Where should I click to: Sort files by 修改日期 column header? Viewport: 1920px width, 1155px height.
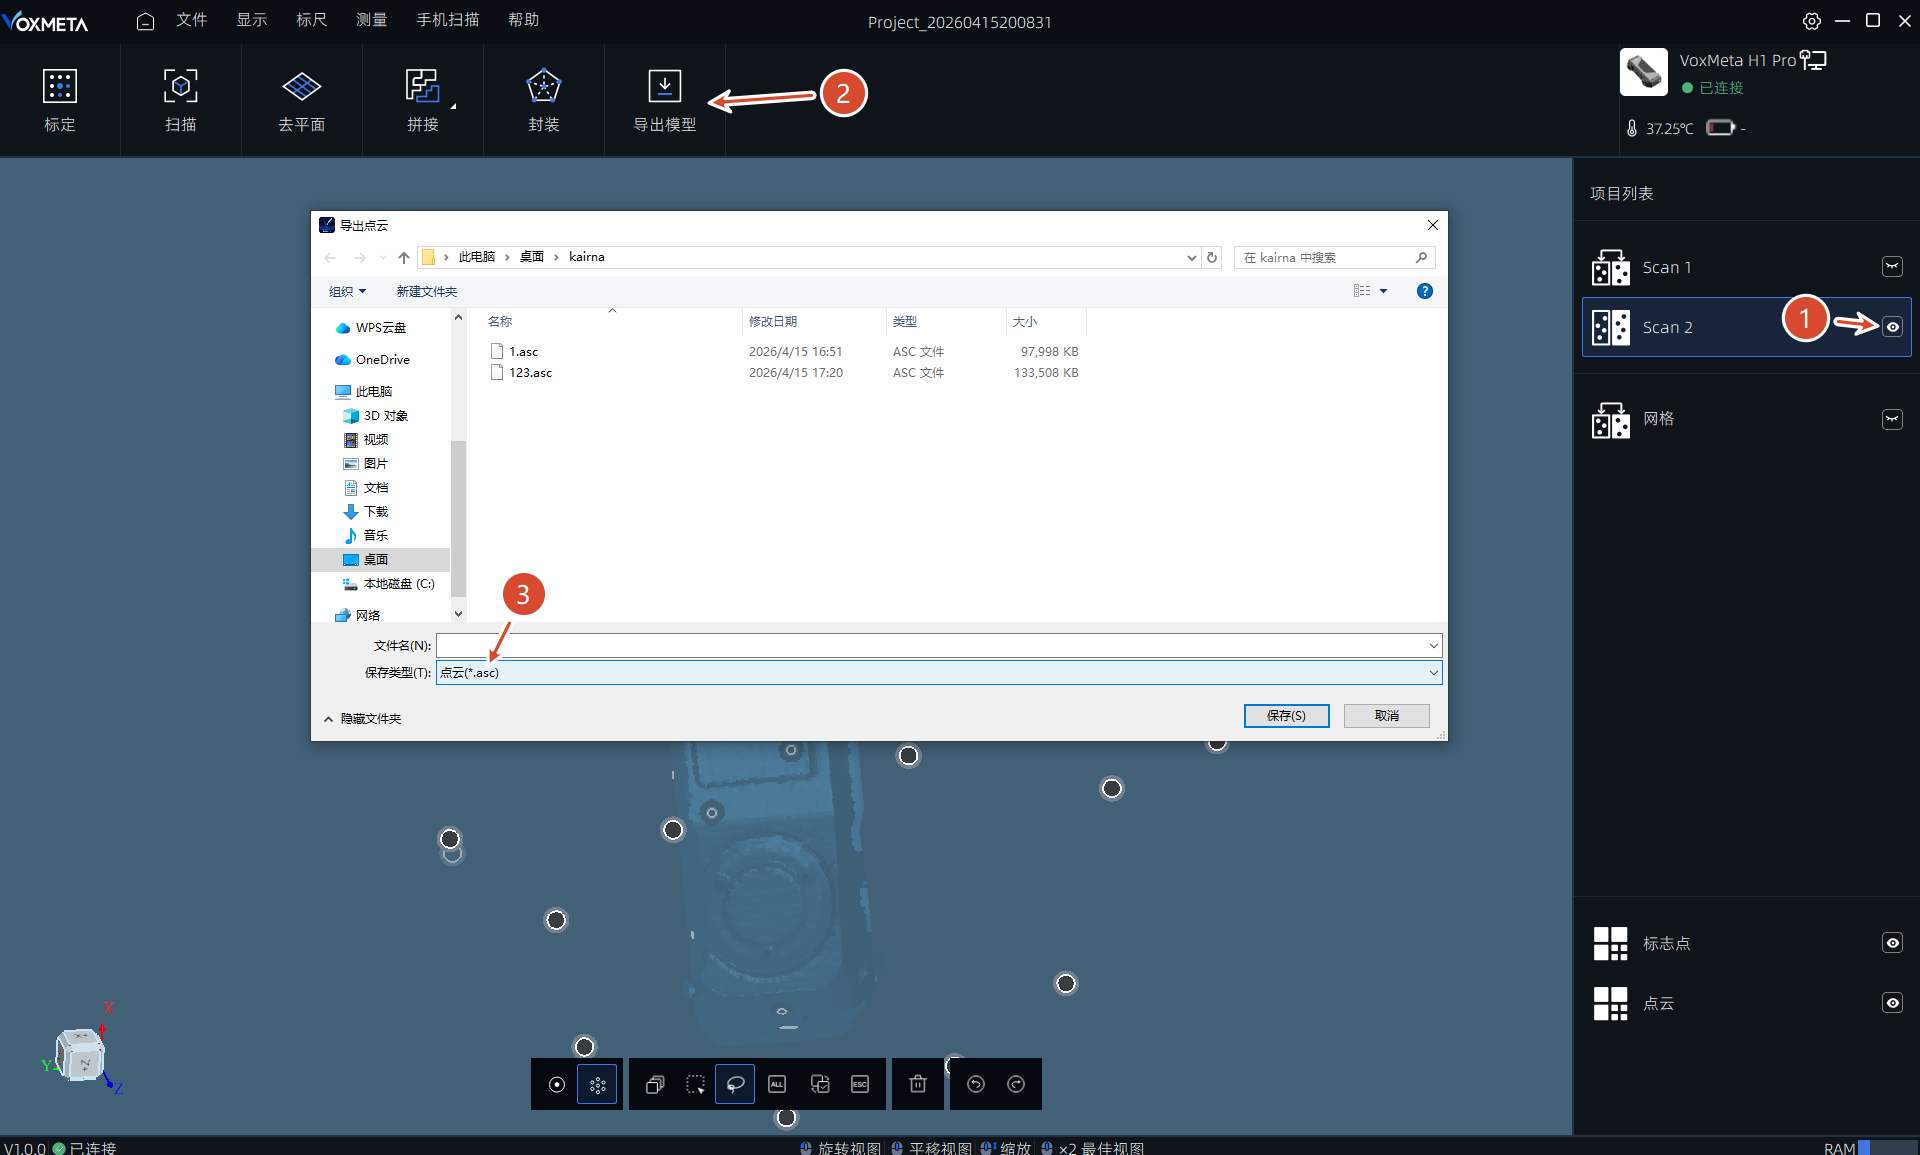click(814, 321)
